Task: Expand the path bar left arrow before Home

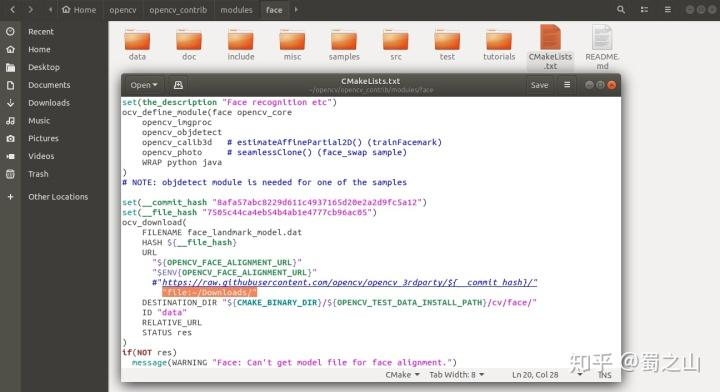Action: tap(50, 10)
